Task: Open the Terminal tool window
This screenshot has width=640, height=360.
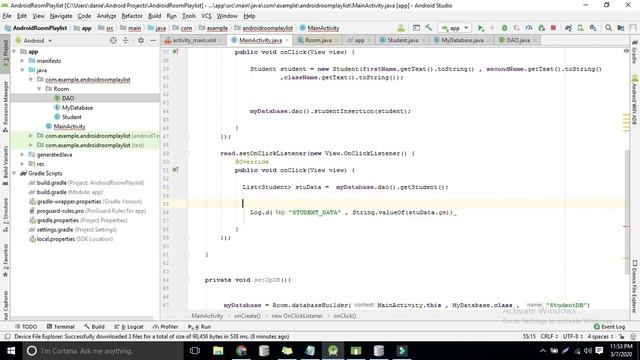Action: click(60, 327)
